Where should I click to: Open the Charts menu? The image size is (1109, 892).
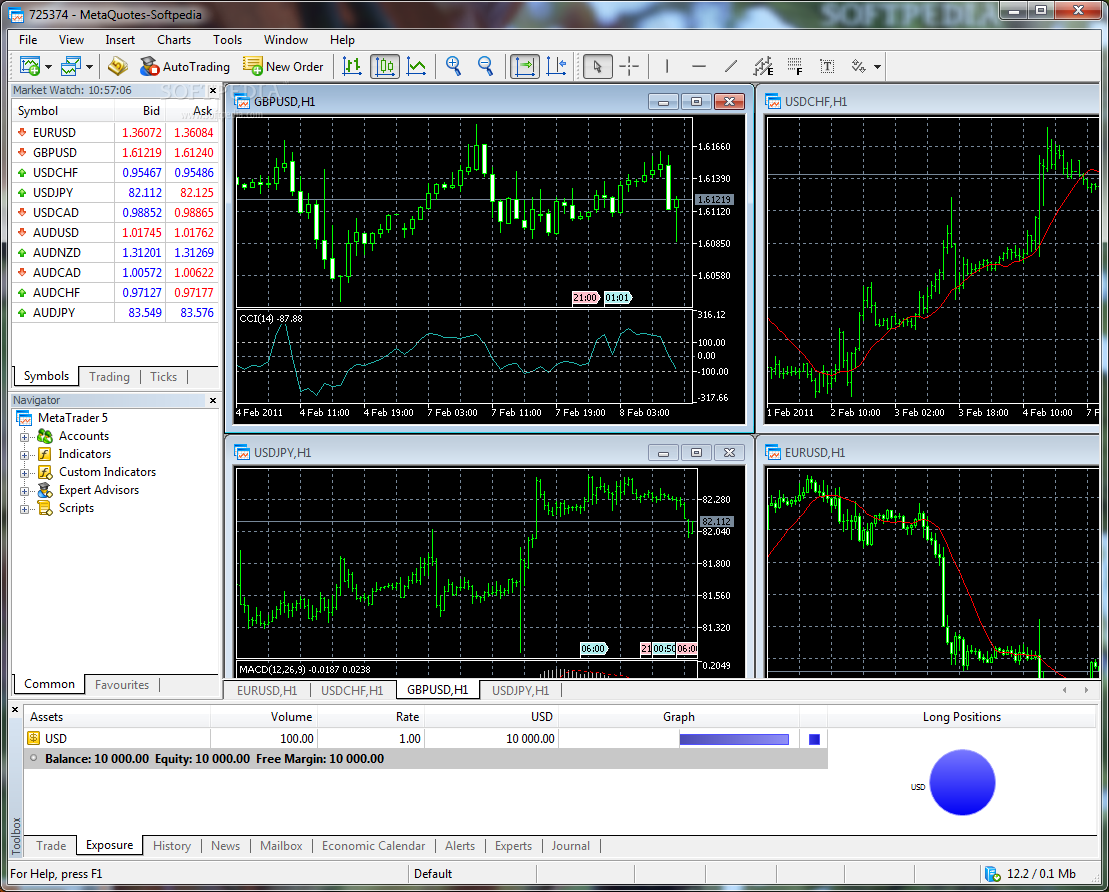pos(174,40)
